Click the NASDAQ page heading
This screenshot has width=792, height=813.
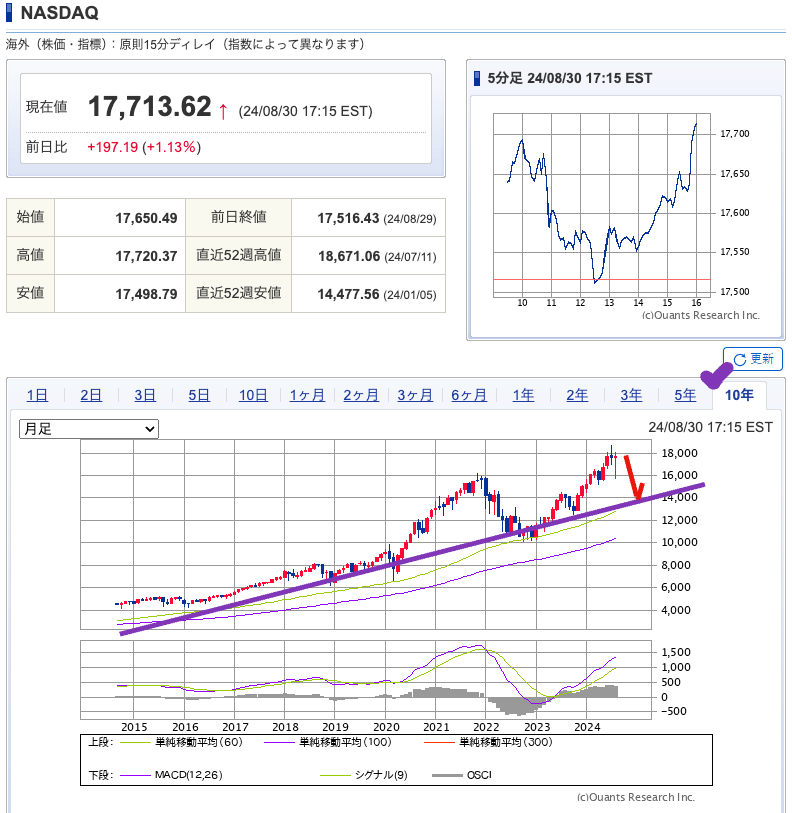tap(60, 13)
